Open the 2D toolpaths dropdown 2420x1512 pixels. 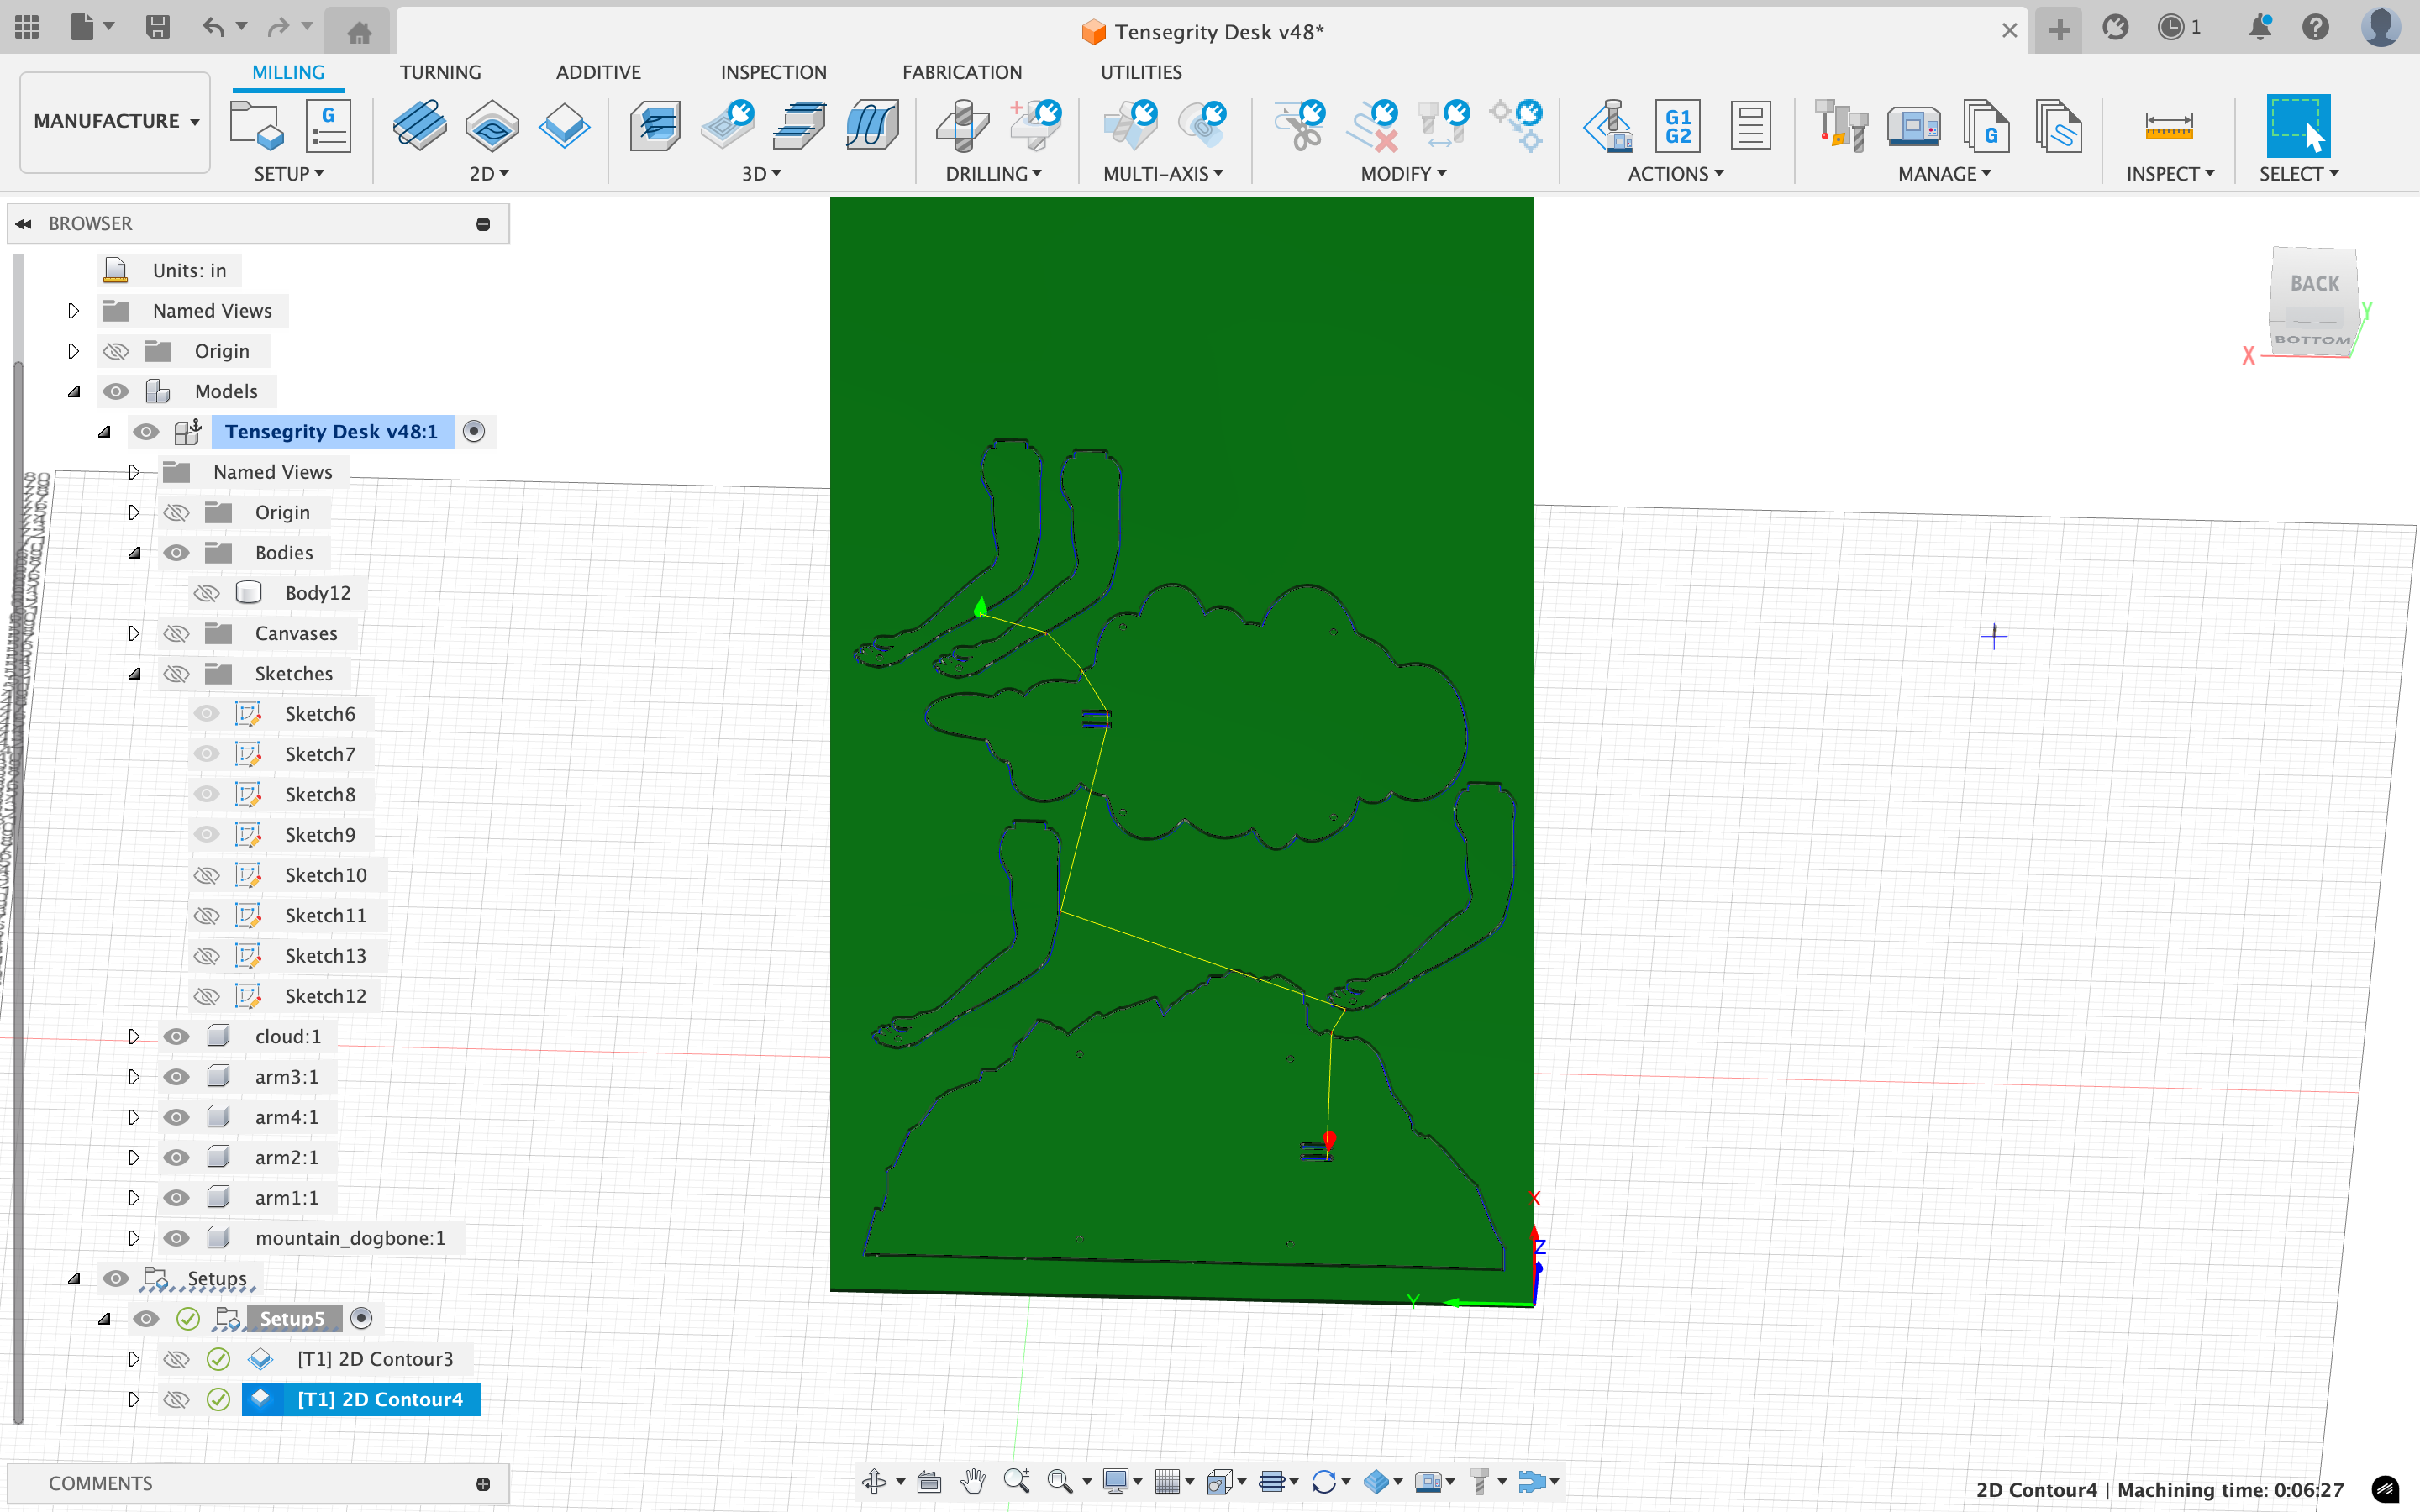(490, 174)
